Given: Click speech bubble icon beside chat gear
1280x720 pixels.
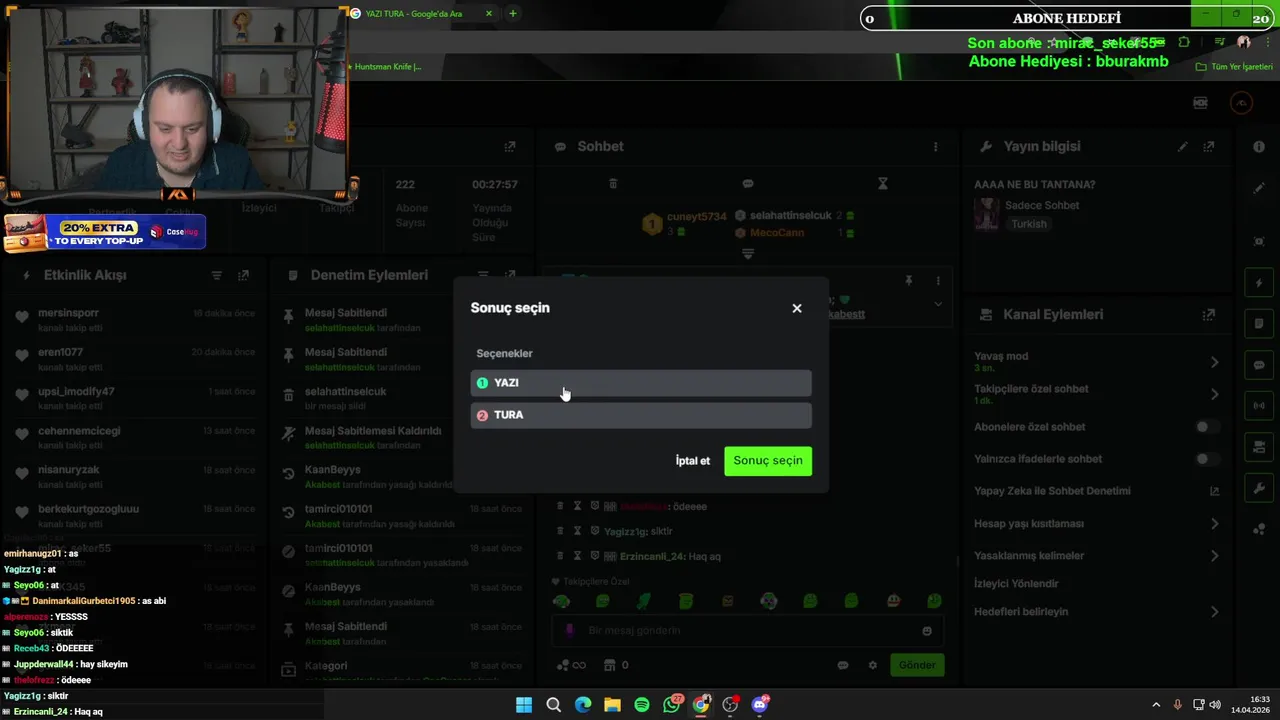Looking at the screenshot, I should point(843,665).
